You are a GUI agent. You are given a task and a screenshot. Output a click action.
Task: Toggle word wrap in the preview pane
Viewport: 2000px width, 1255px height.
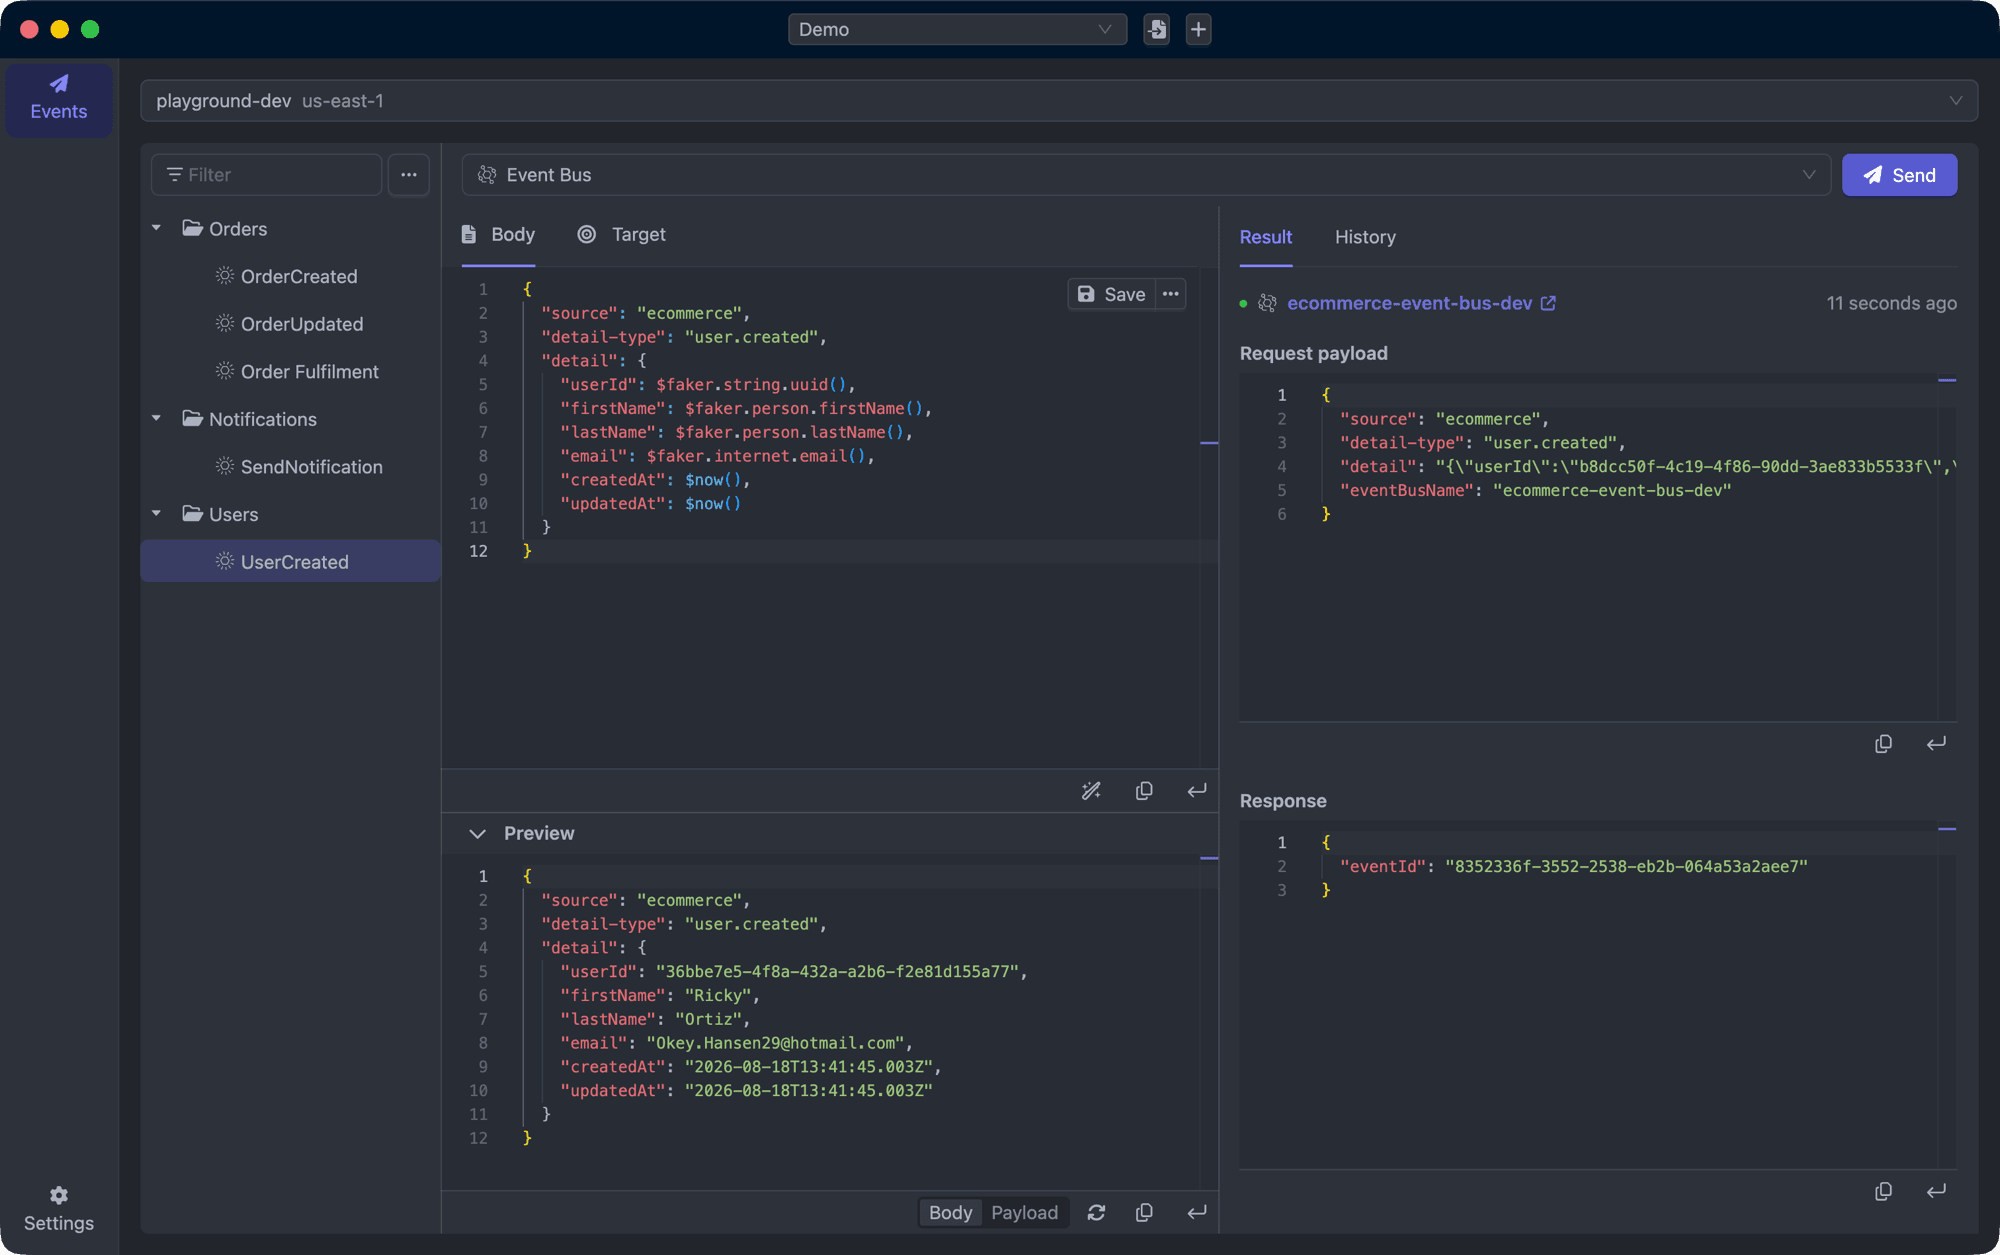click(x=1197, y=1212)
